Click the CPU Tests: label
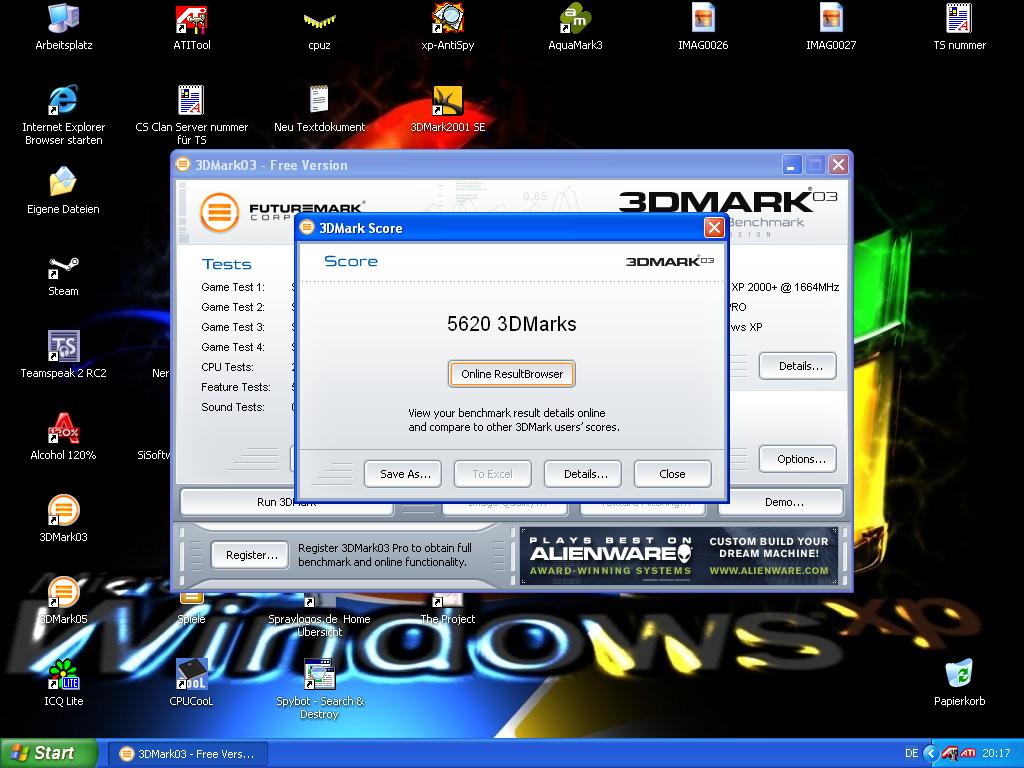This screenshot has width=1024, height=768. tap(227, 367)
